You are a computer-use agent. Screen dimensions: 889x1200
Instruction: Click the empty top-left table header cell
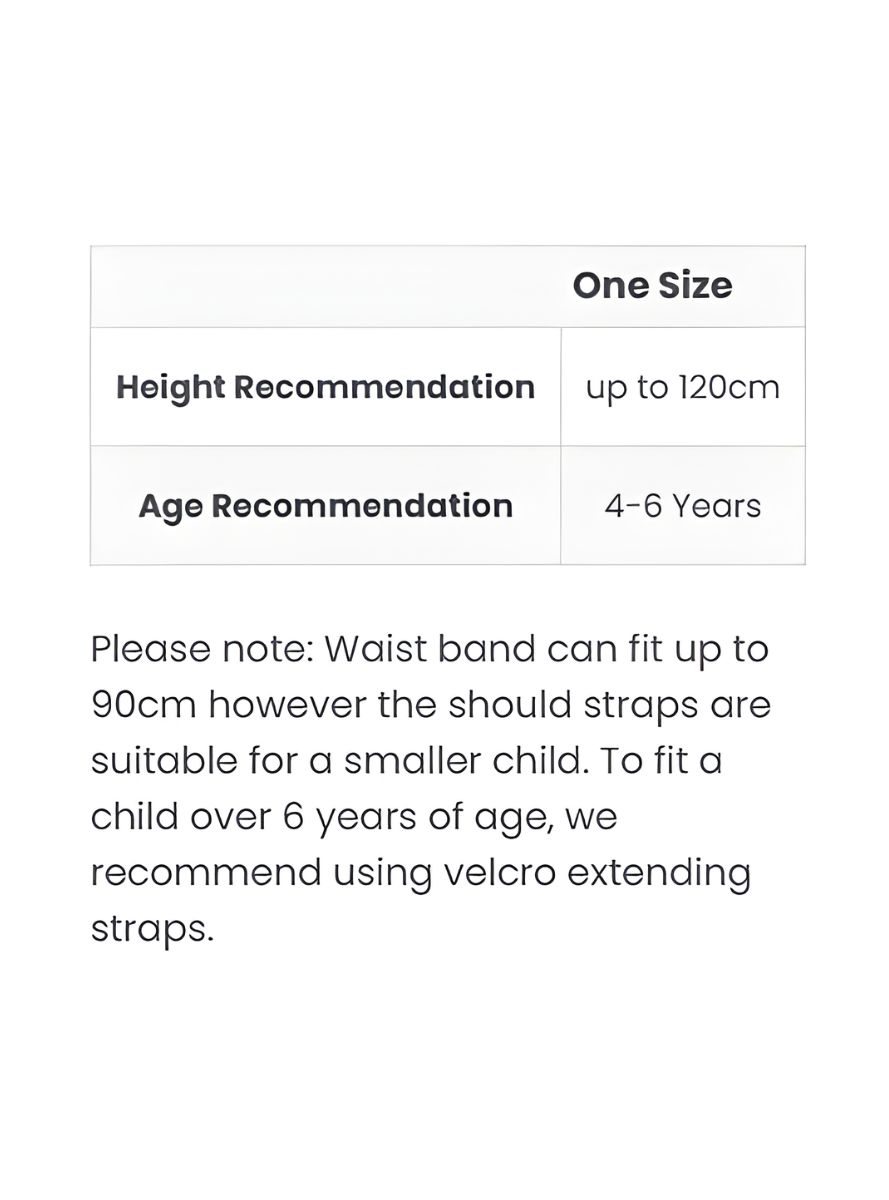click(x=325, y=286)
